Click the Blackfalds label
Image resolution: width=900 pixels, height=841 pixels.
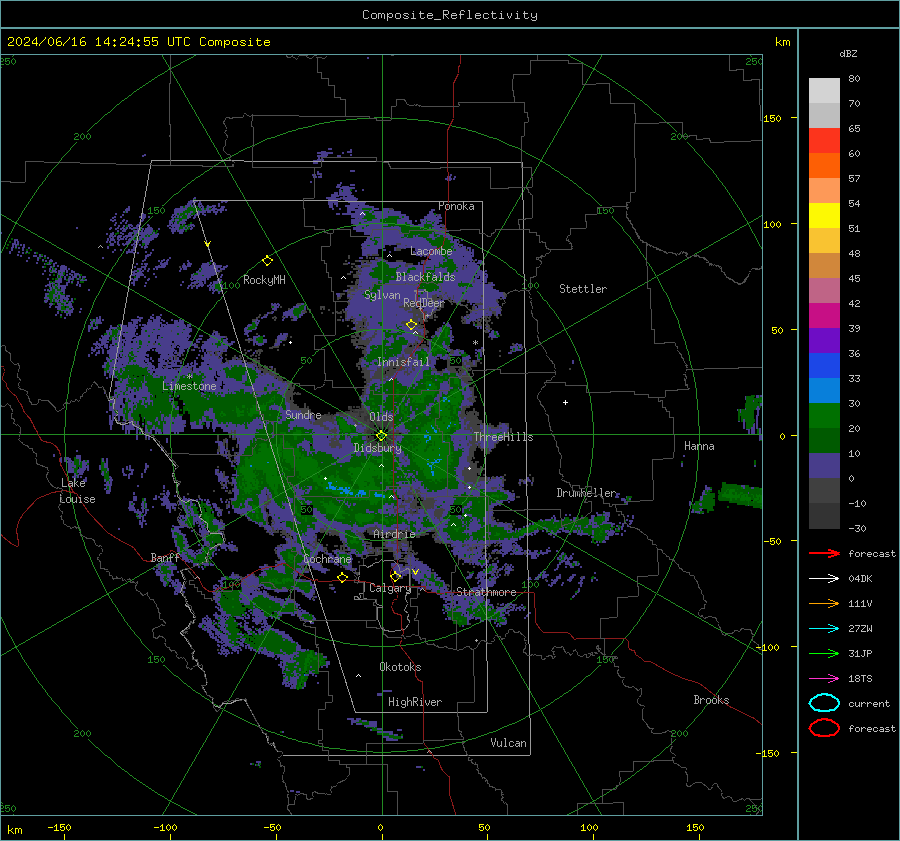pyautogui.click(x=425, y=277)
